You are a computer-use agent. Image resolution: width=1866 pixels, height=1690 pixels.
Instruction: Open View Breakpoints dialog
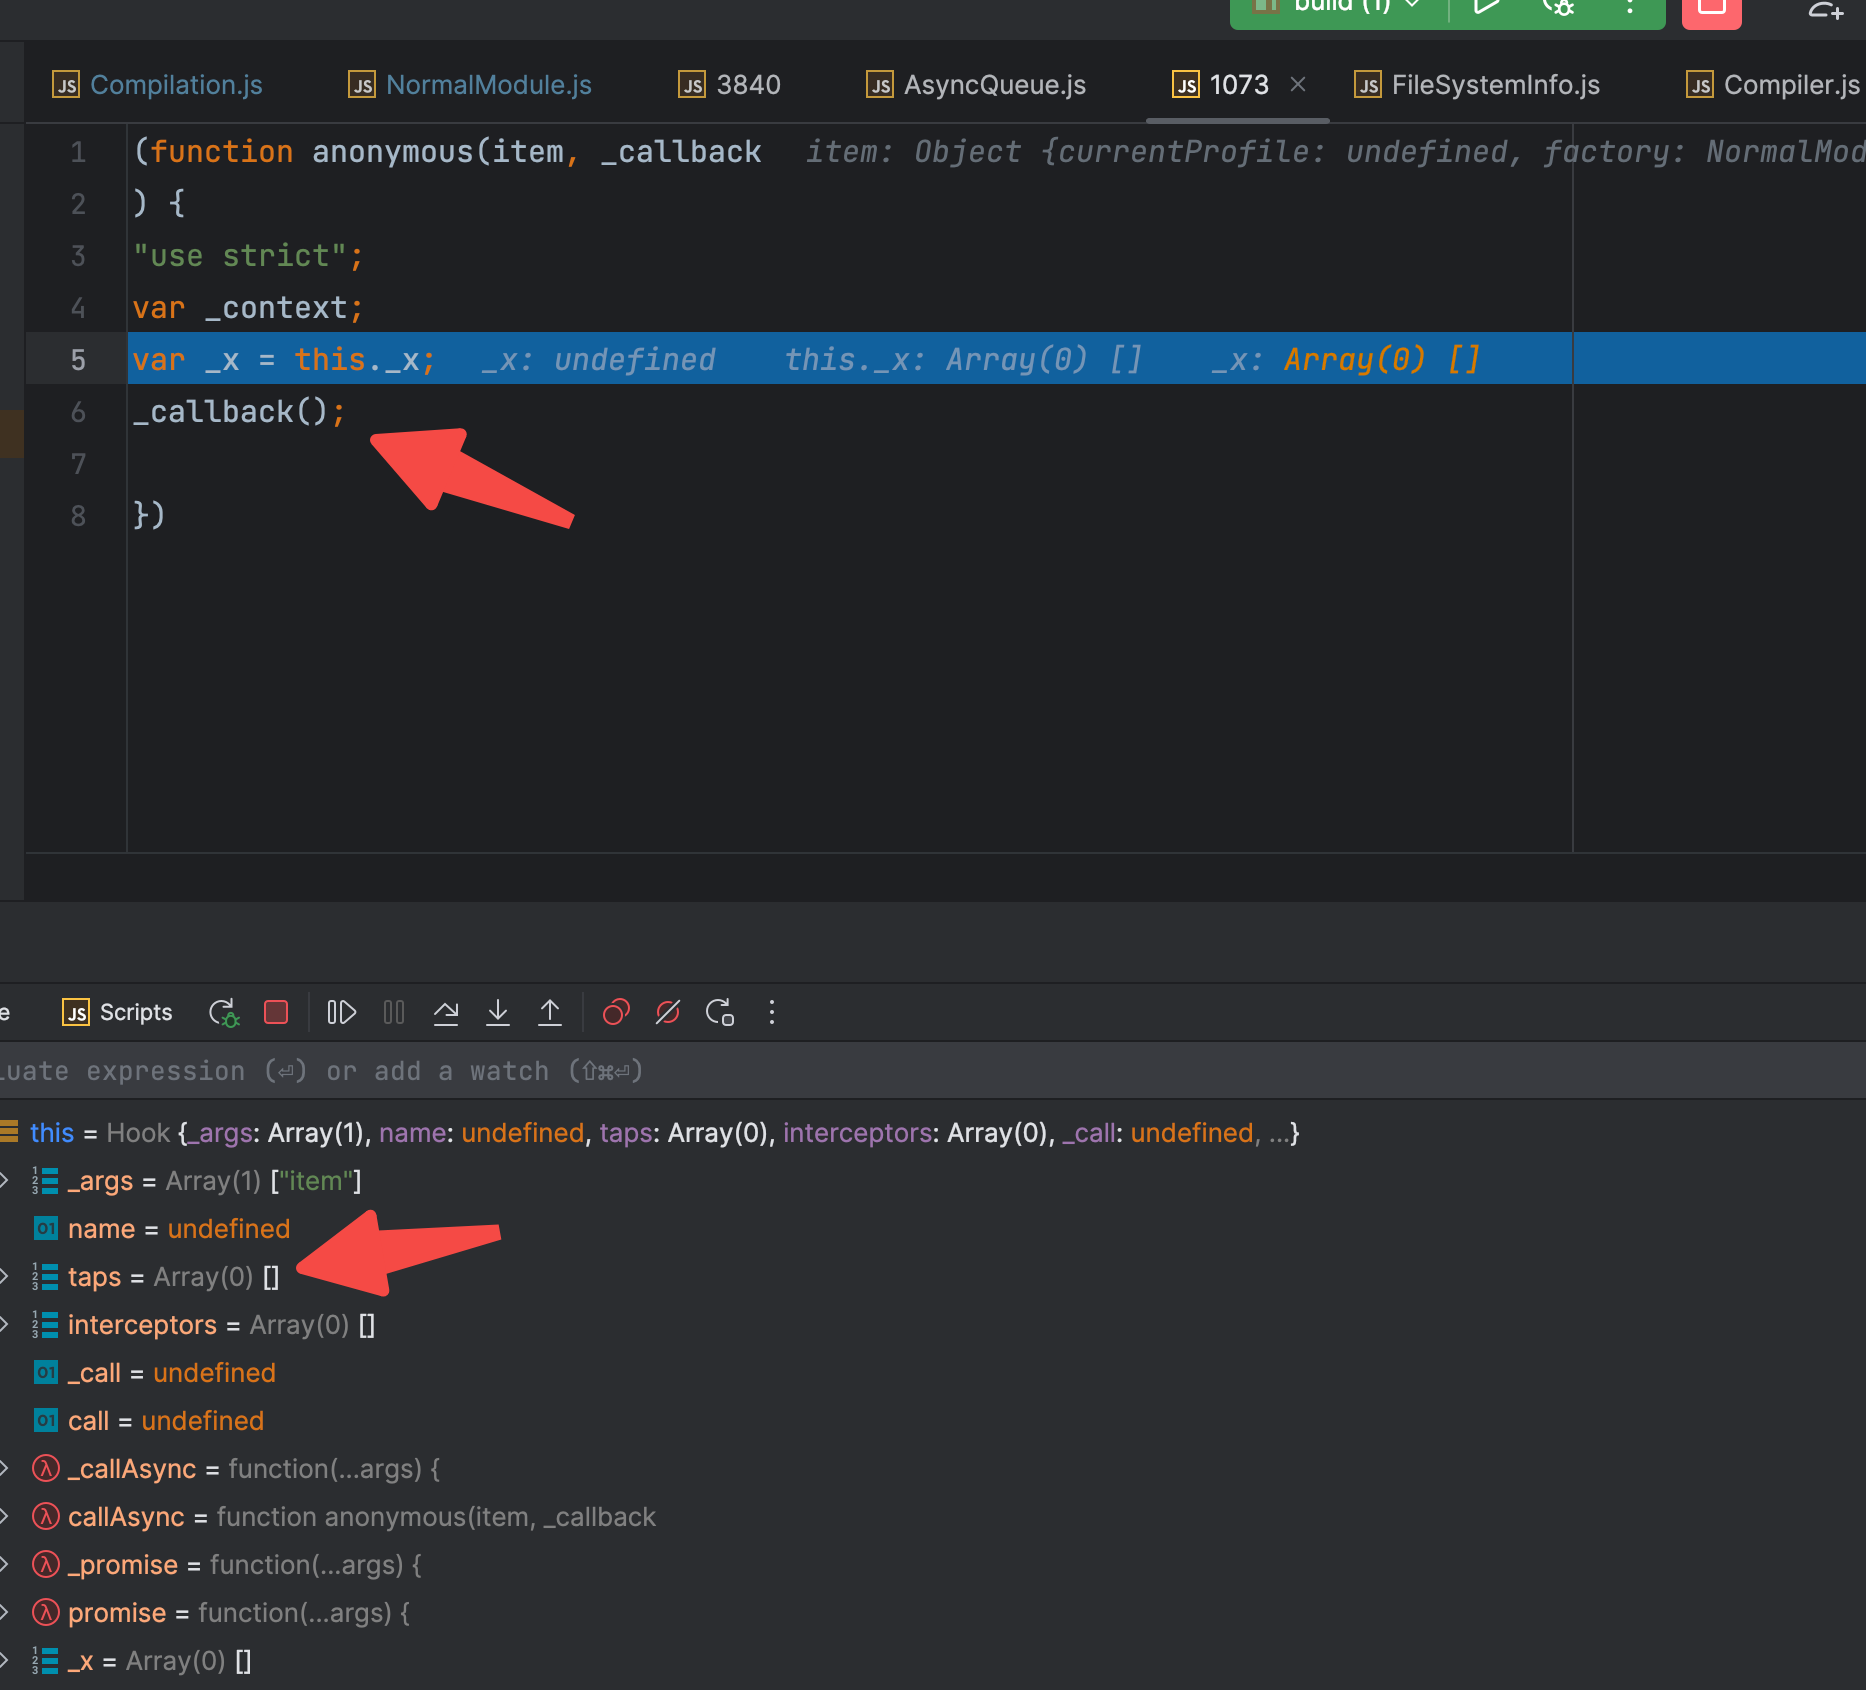point(616,1013)
